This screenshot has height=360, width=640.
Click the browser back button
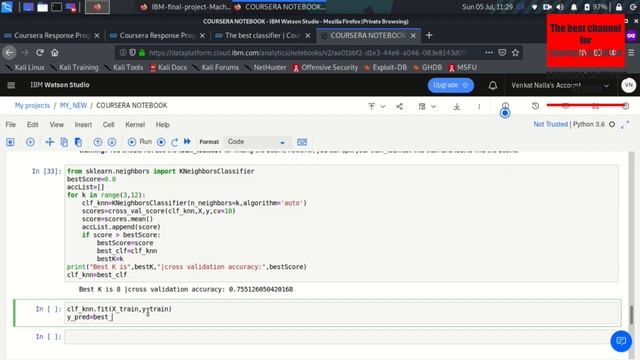[x=9, y=53]
